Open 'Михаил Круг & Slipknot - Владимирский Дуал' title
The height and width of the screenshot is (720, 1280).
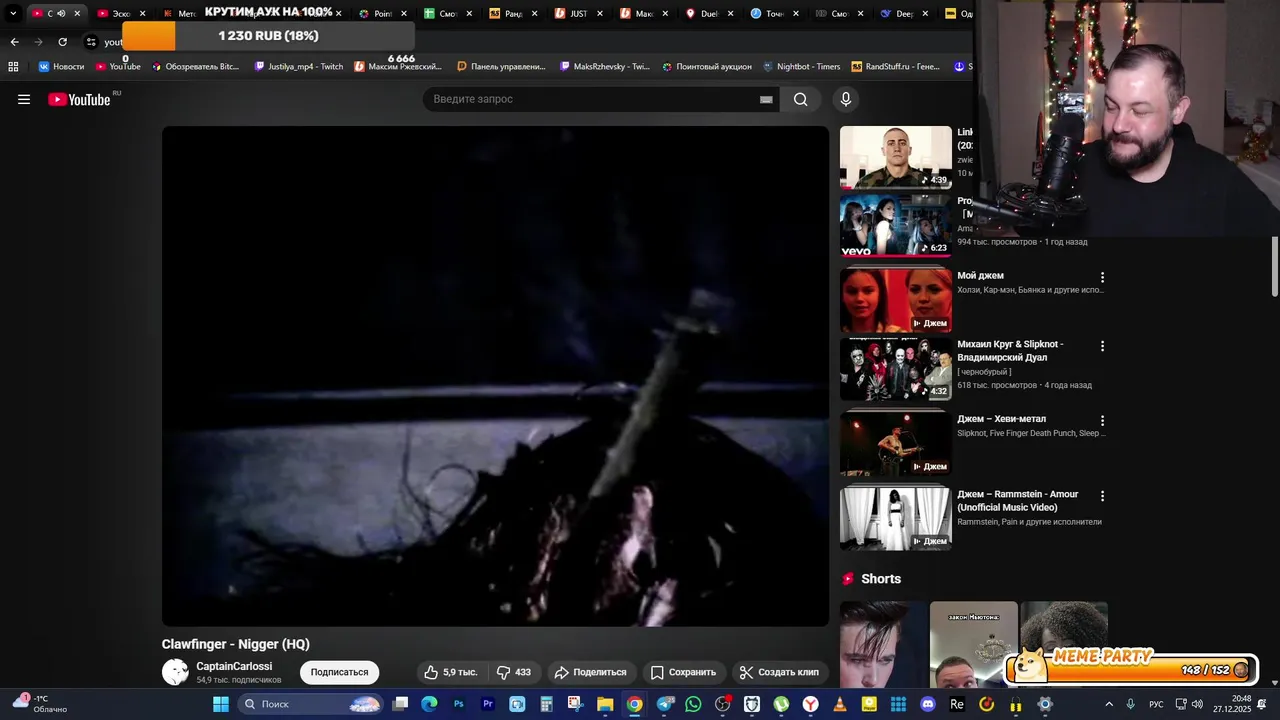tap(1010, 350)
